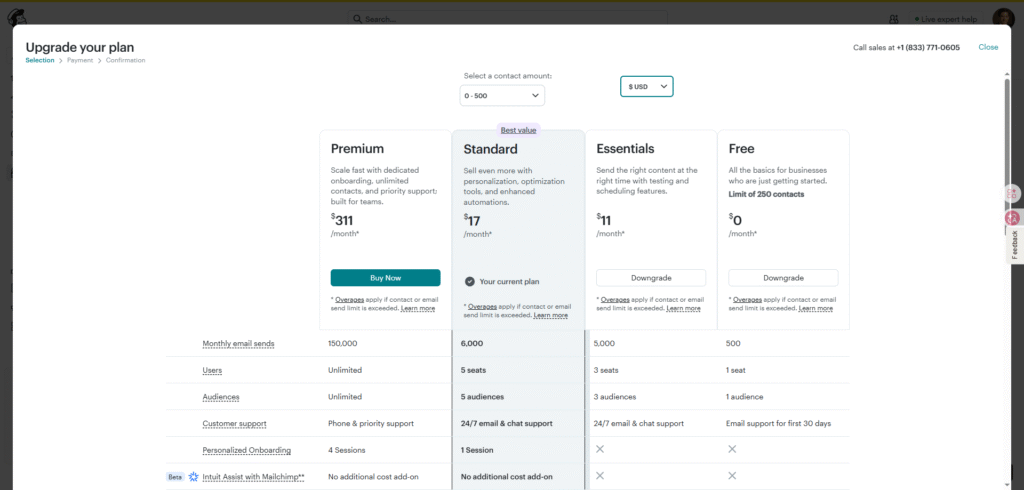Click the 150,000 monthly email sends value

pyautogui.click(x=343, y=344)
